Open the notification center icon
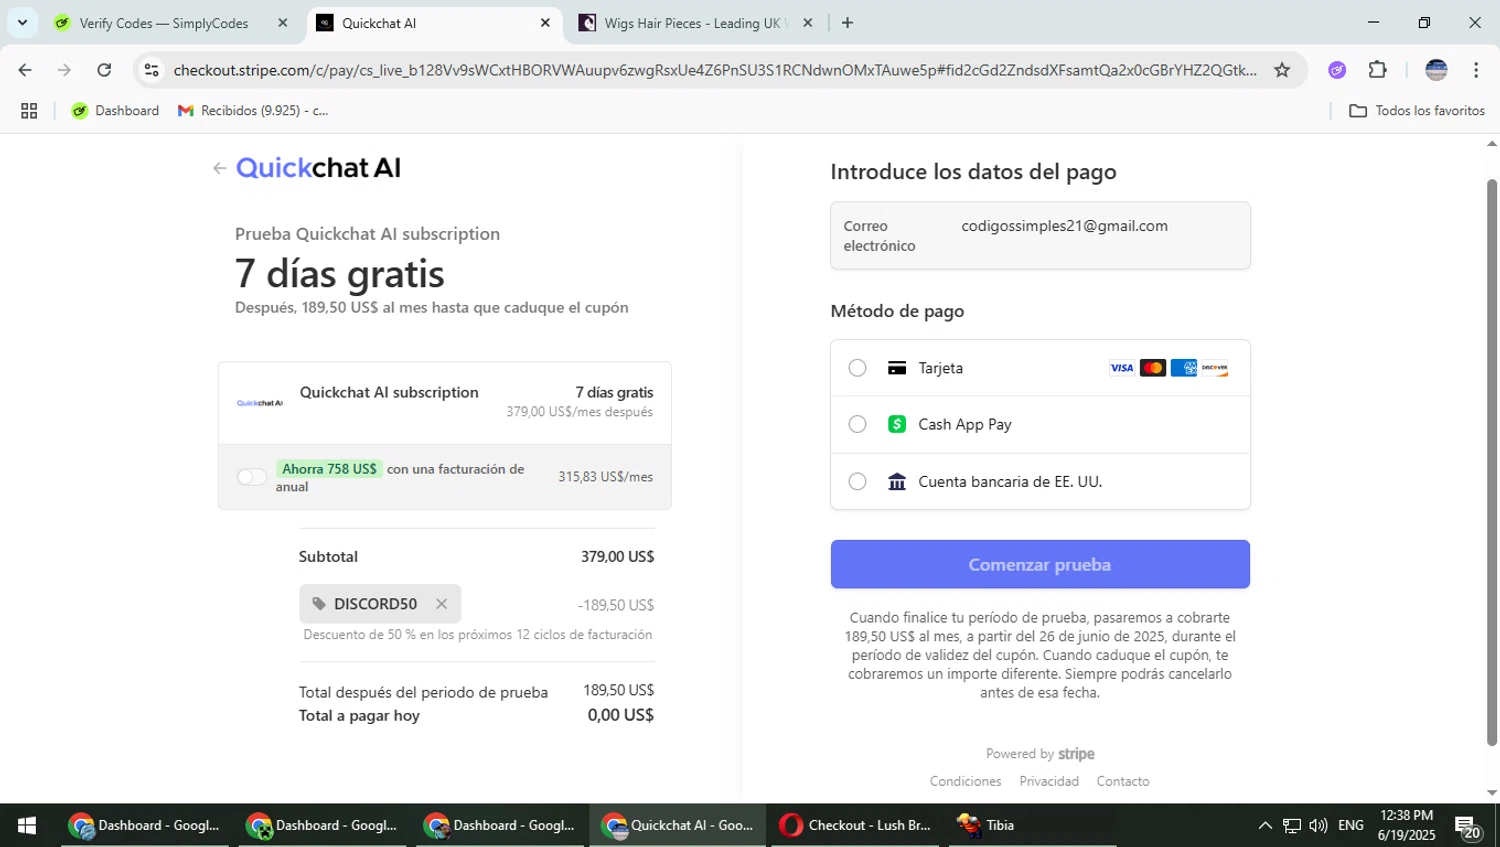Image resolution: width=1500 pixels, height=847 pixels. pos(1468,826)
